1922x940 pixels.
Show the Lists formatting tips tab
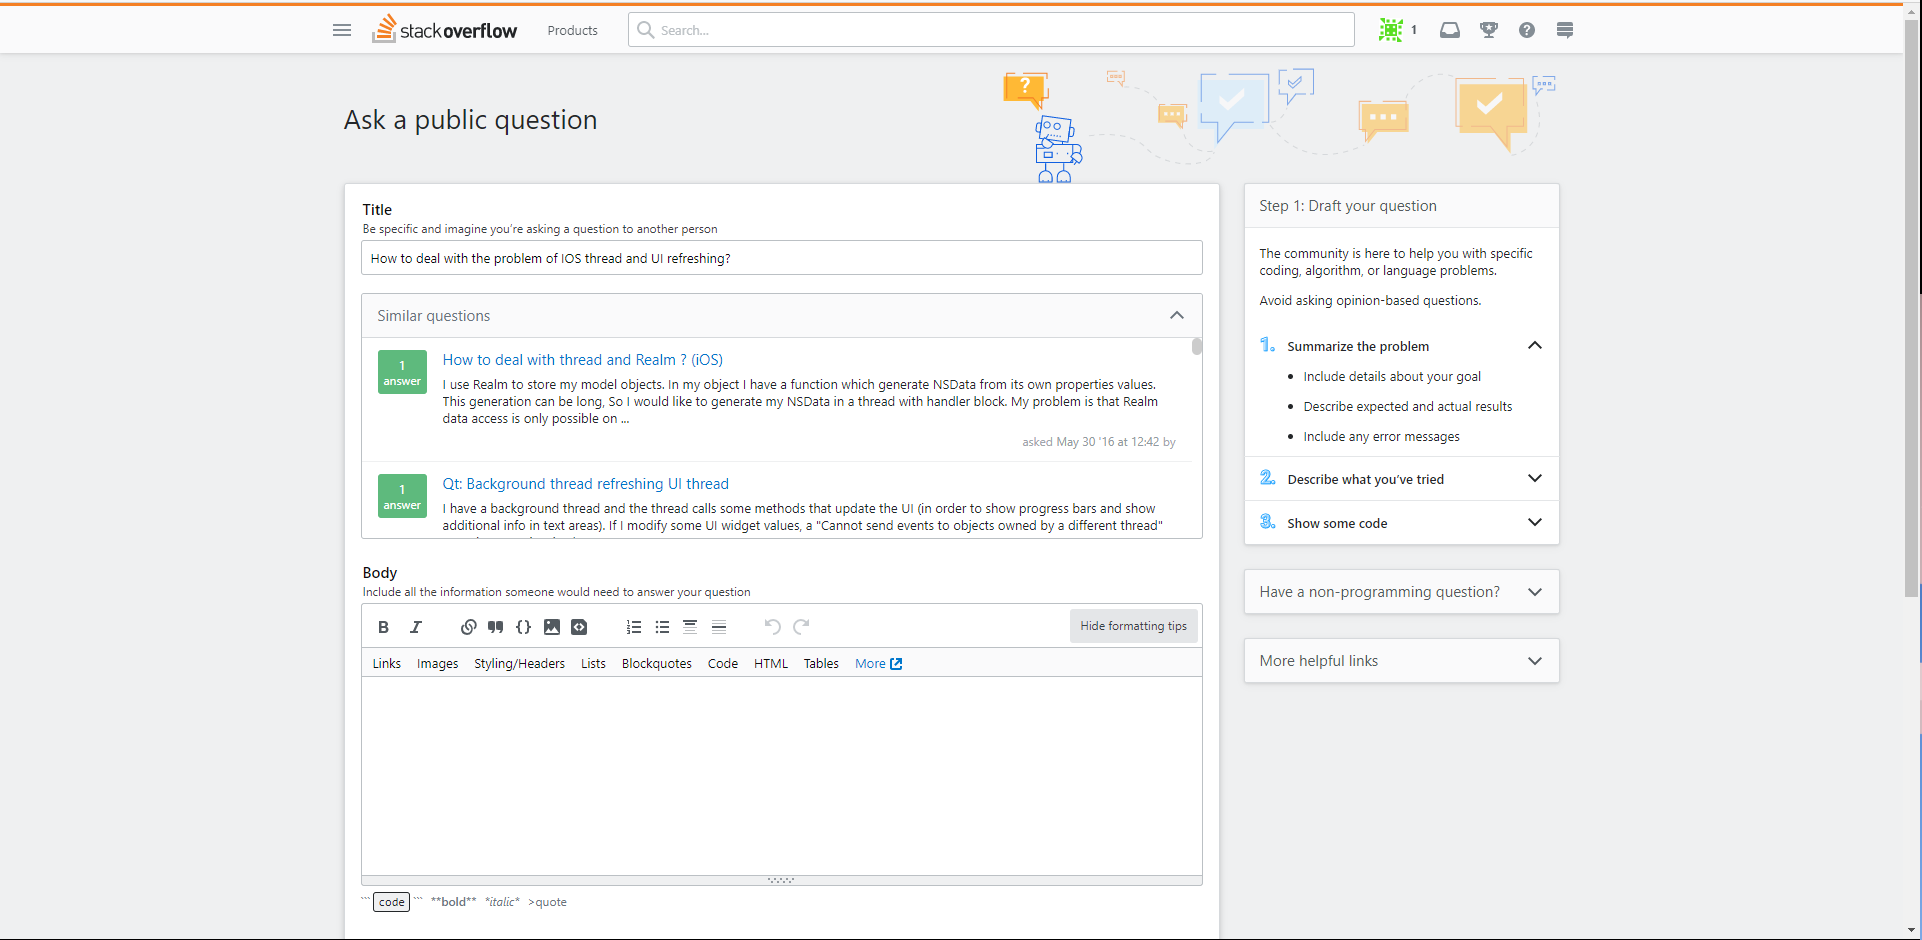(594, 663)
